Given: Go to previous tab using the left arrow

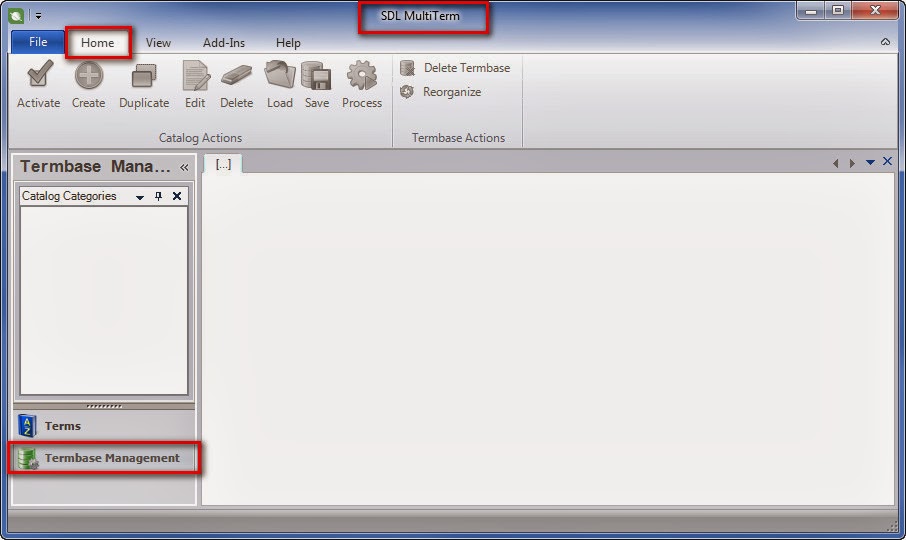Looking at the screenshot, I should [x=836, y=163].
